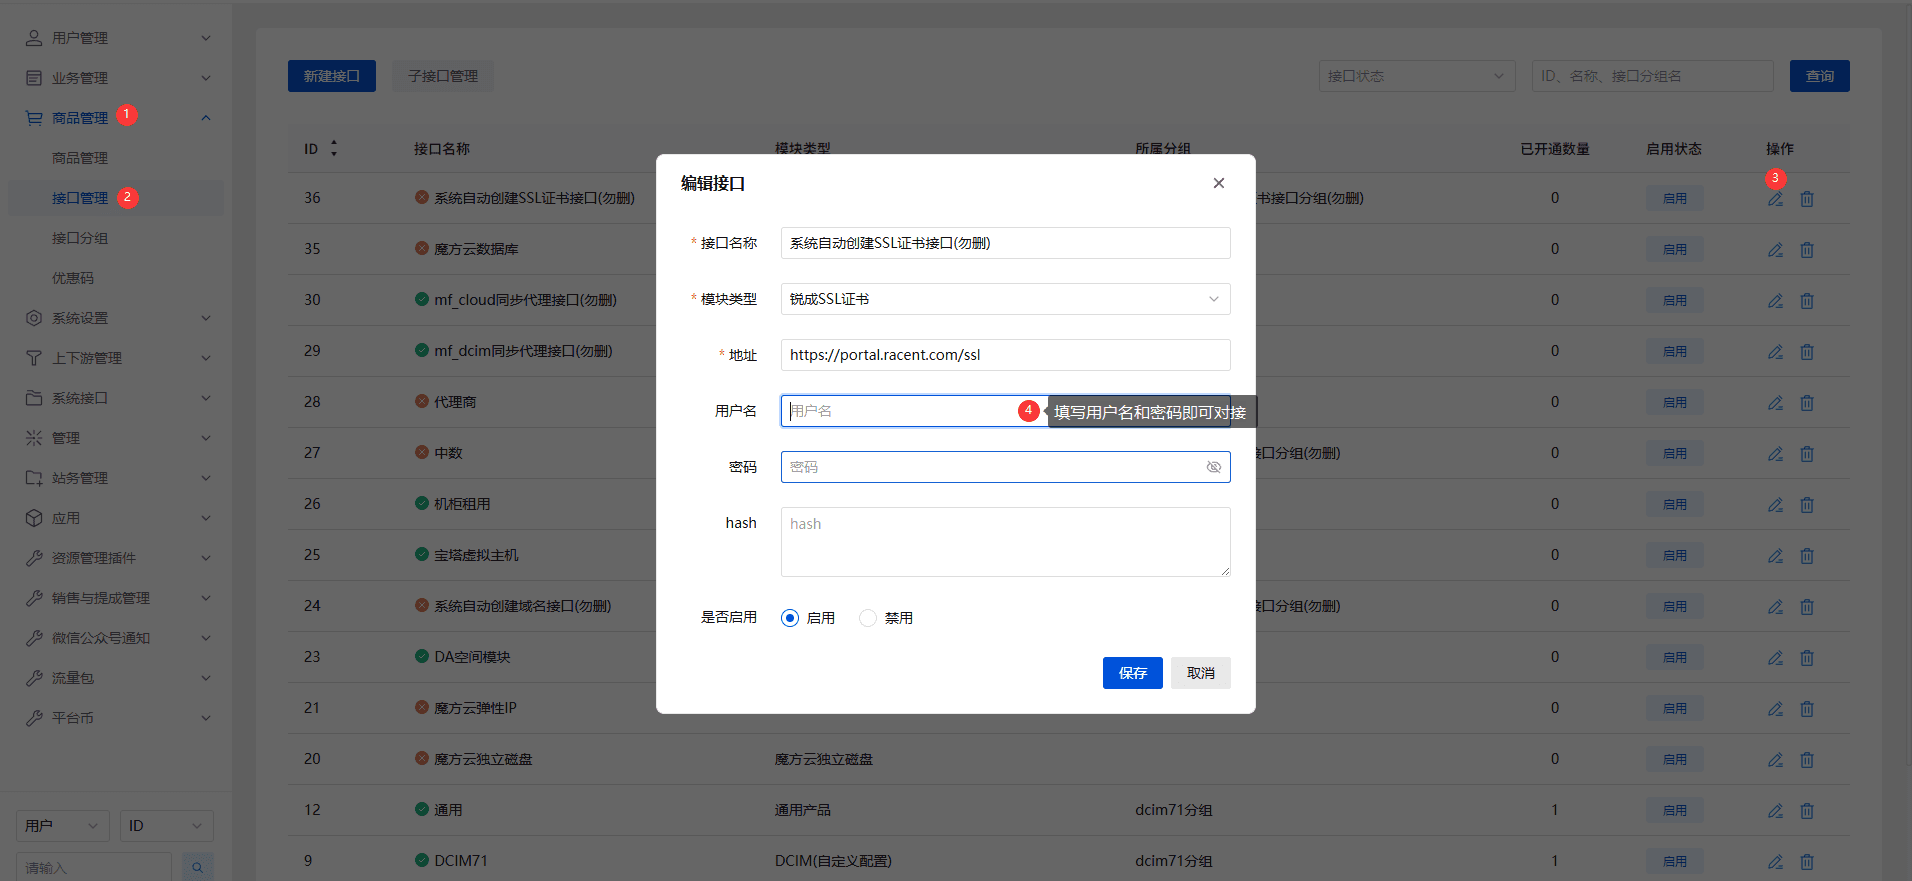Expand the 业务管理 sidebar section
The height and width of the screenshot is (881, 1912).
coord(206,78)
